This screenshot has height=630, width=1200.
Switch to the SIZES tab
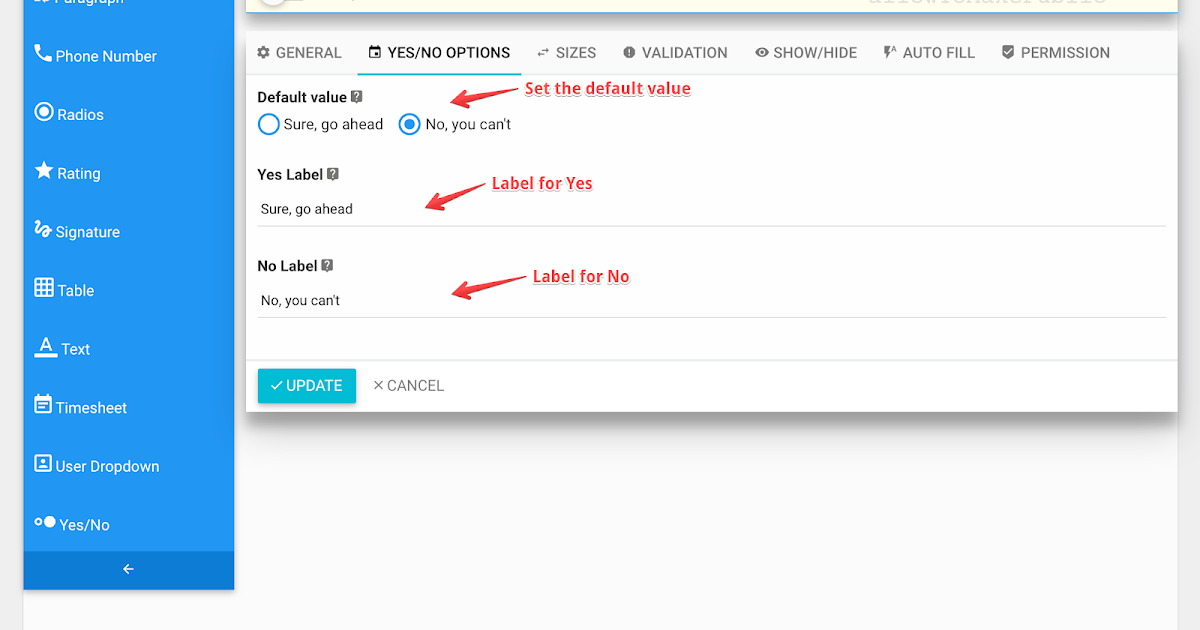coord(566,52)
